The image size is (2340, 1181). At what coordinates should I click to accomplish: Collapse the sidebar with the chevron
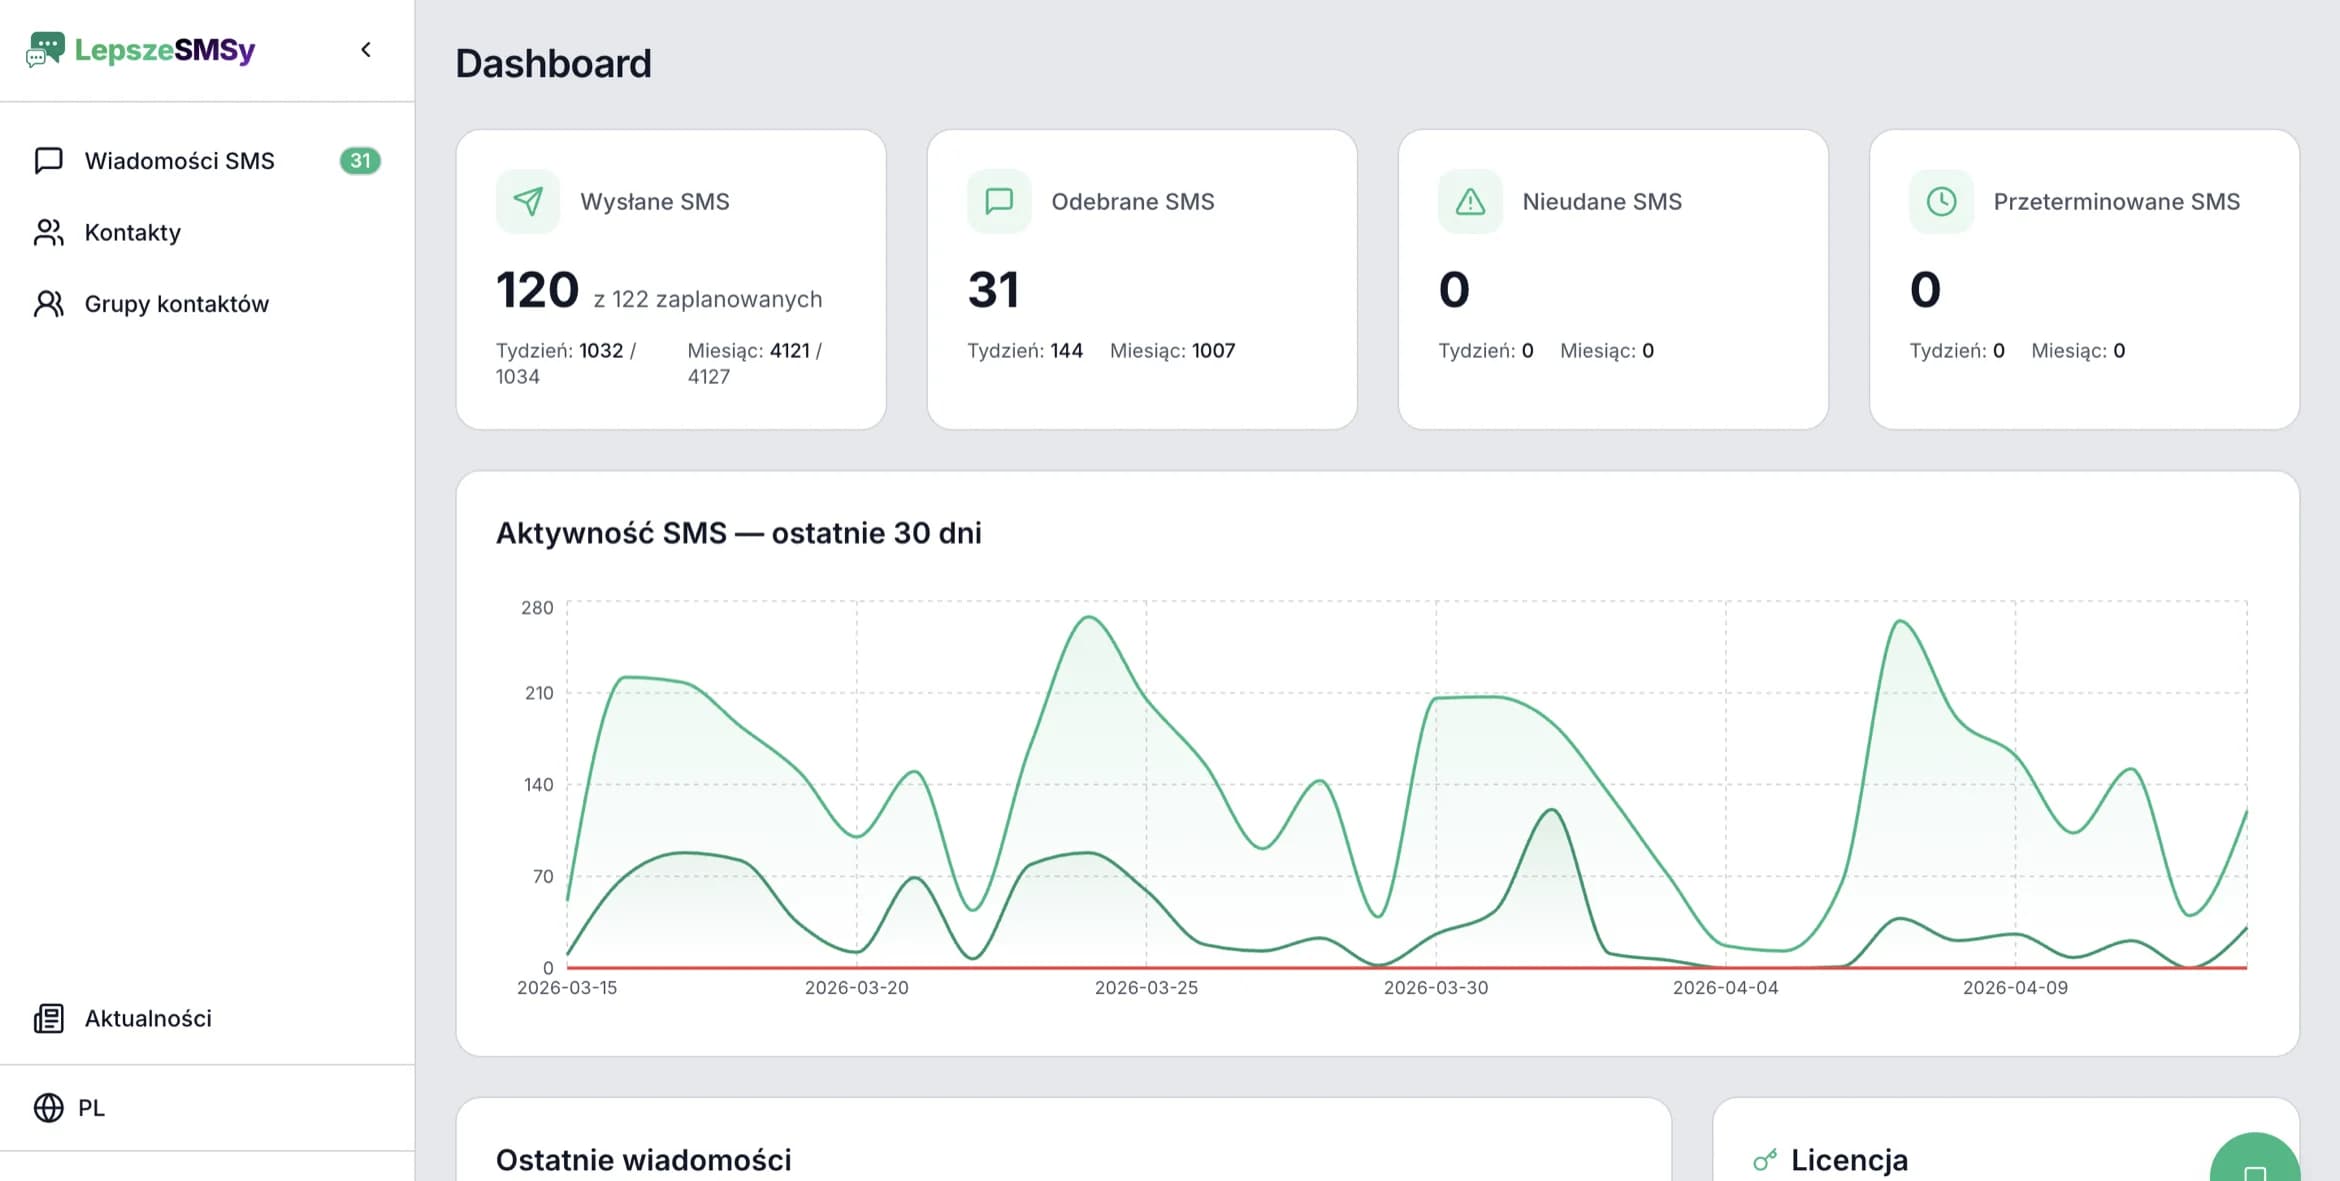click(x=366, y=49)
